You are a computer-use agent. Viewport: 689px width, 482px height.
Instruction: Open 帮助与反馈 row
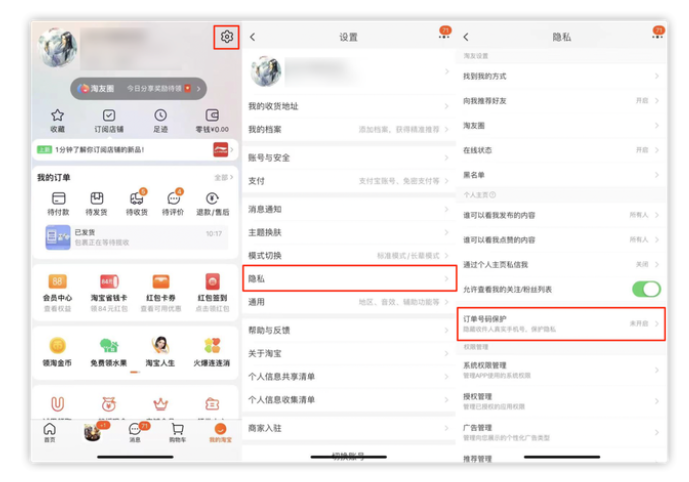[x=349, y=330]
